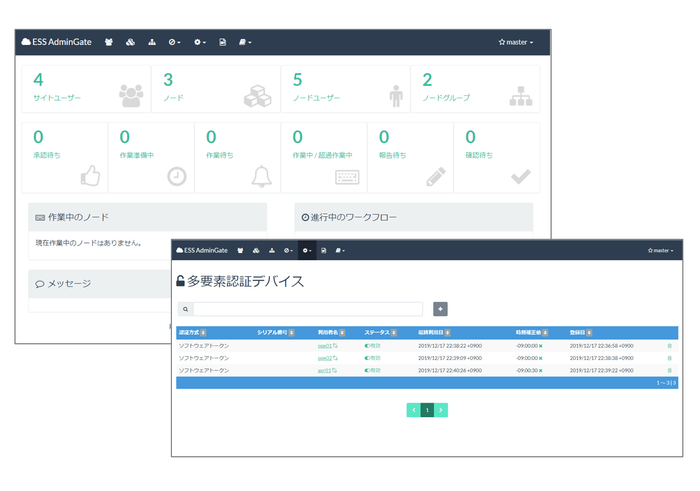Expand the book dropdown in the back navbar
This screenshot has width=700, height=491.
[245, 43]
